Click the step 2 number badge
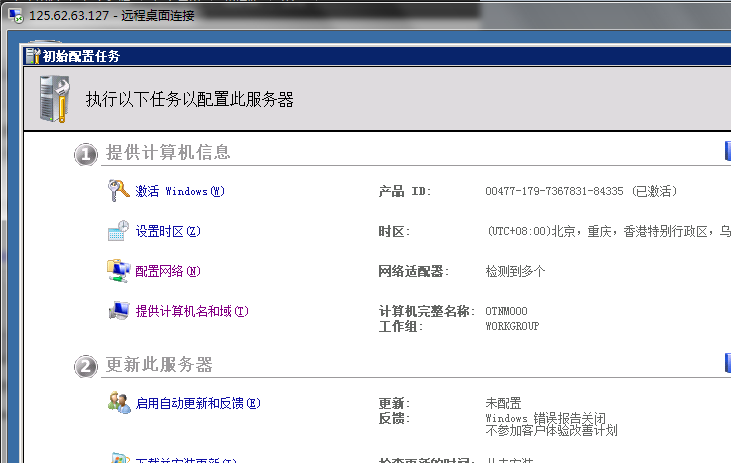The image size is (731, 463). pos(86,366)
